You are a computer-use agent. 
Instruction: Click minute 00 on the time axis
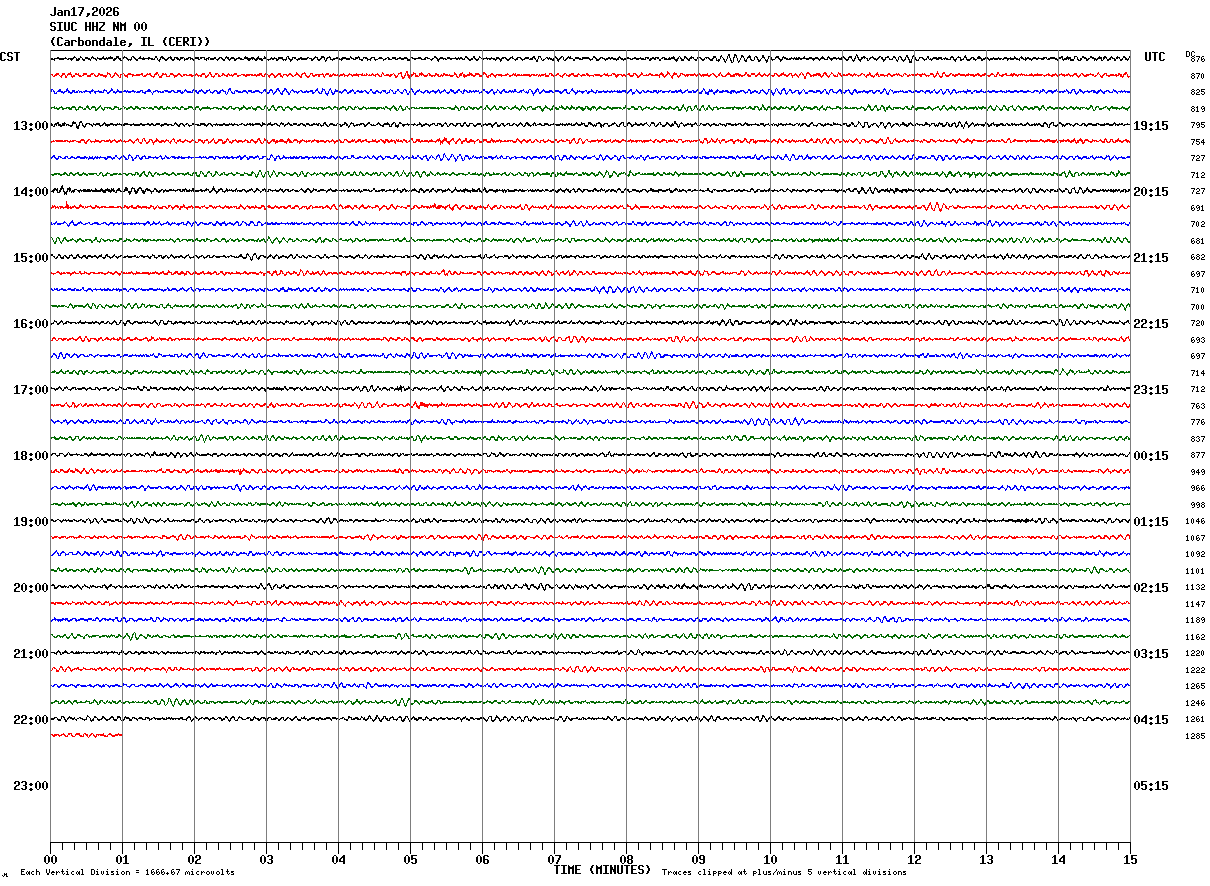point(50,859)
